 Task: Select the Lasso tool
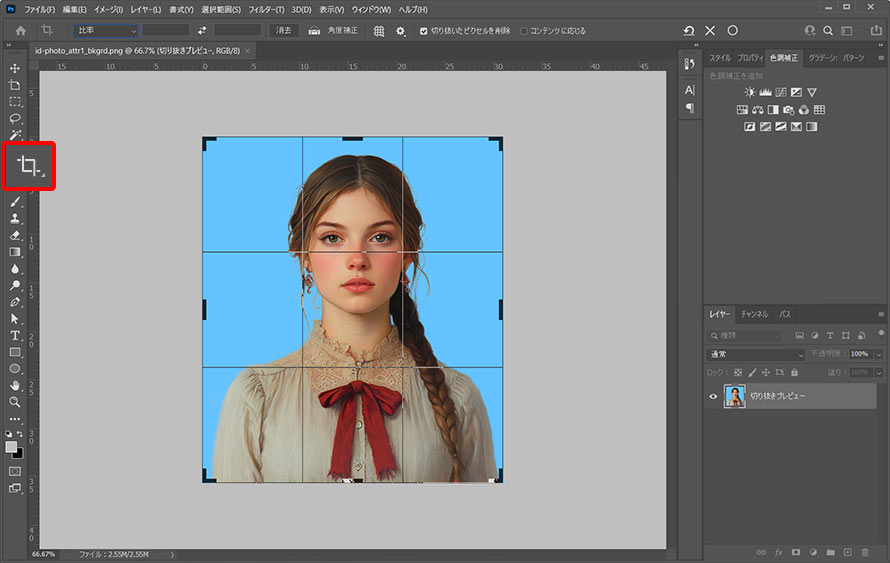15,118
